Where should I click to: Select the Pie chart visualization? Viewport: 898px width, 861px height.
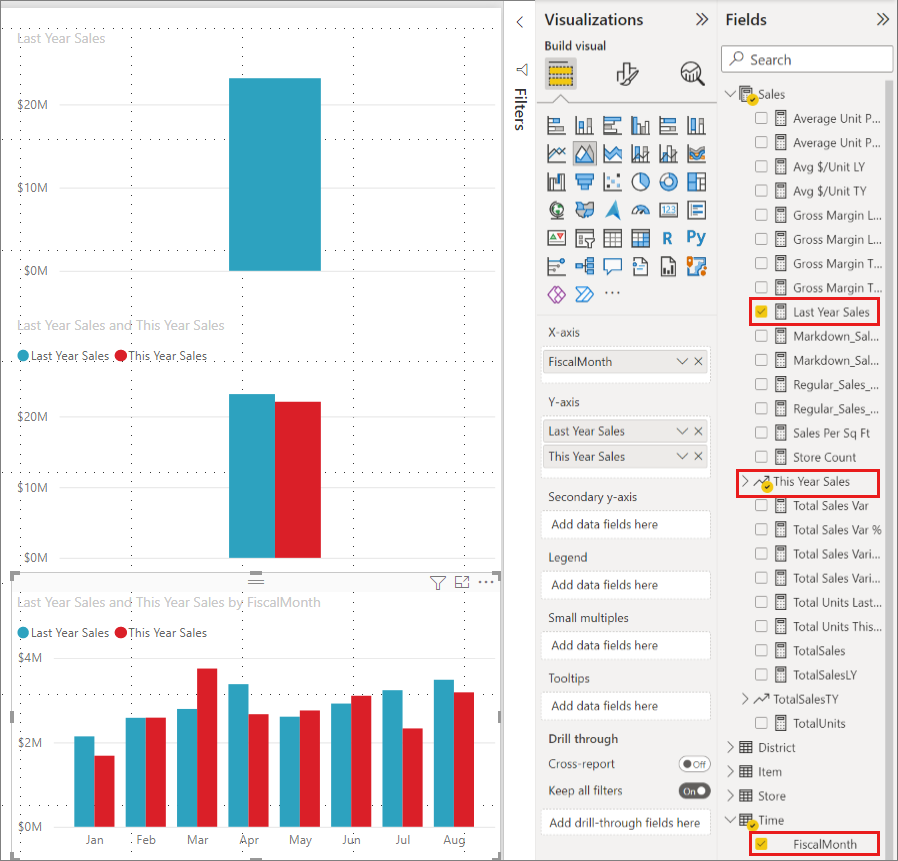641,182
